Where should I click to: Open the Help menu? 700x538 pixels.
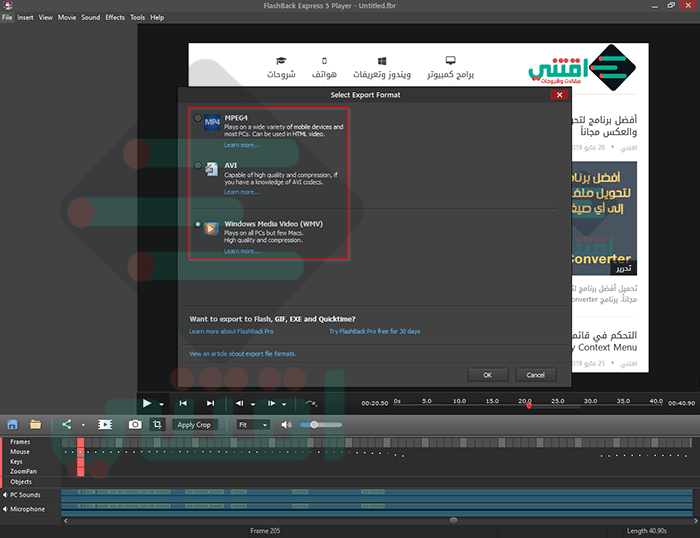(157, 17)
